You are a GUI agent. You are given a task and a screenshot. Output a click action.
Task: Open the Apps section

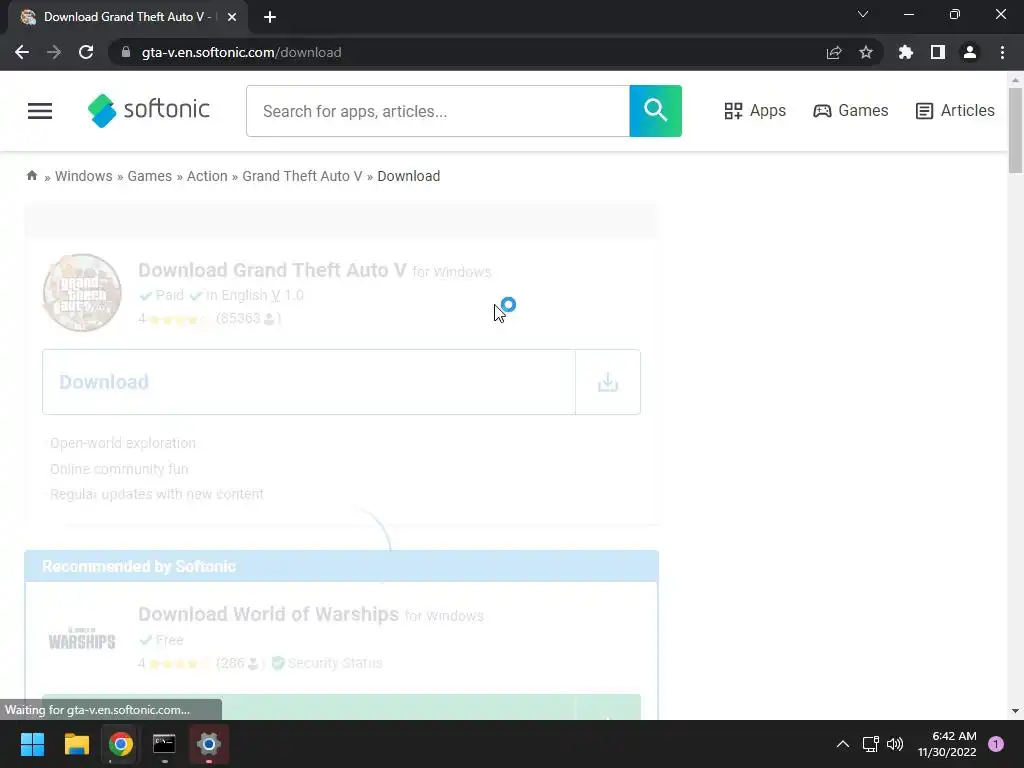[755, 111]
